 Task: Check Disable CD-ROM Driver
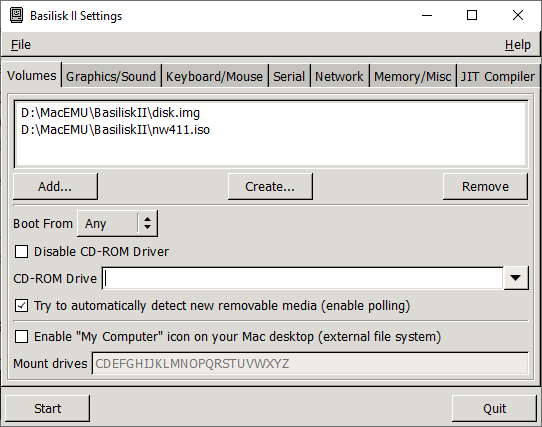(21, 252)
